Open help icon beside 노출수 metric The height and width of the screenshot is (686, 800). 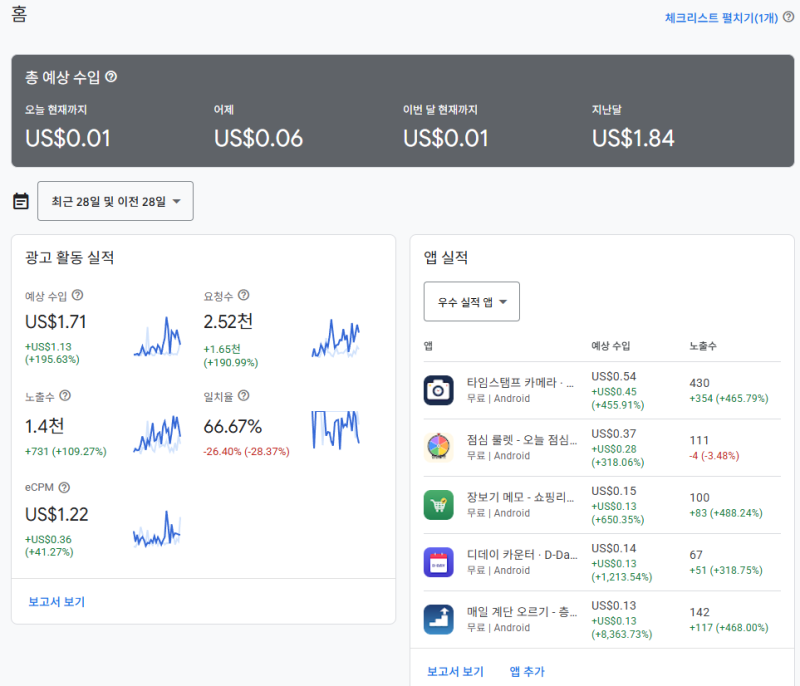tap(65, 396)
